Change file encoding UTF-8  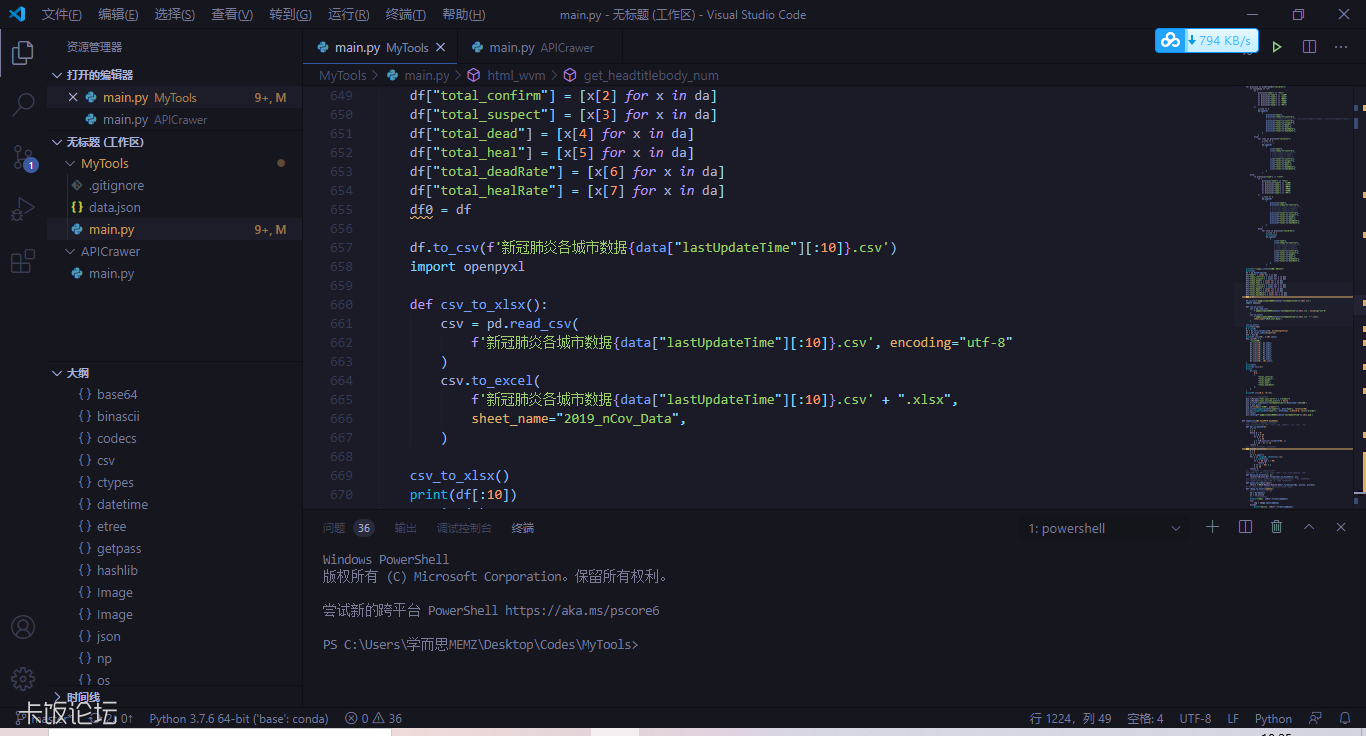(x=1195, y=718)
